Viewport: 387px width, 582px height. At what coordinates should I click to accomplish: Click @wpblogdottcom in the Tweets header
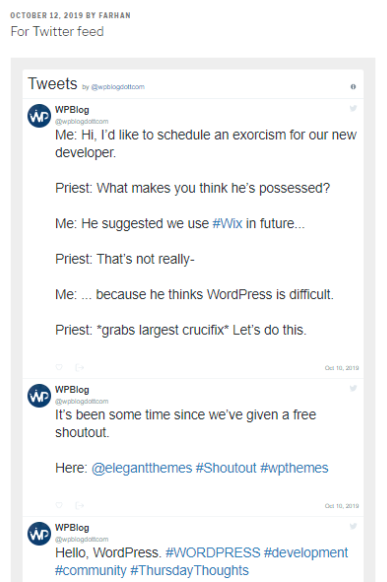(118, 87)
